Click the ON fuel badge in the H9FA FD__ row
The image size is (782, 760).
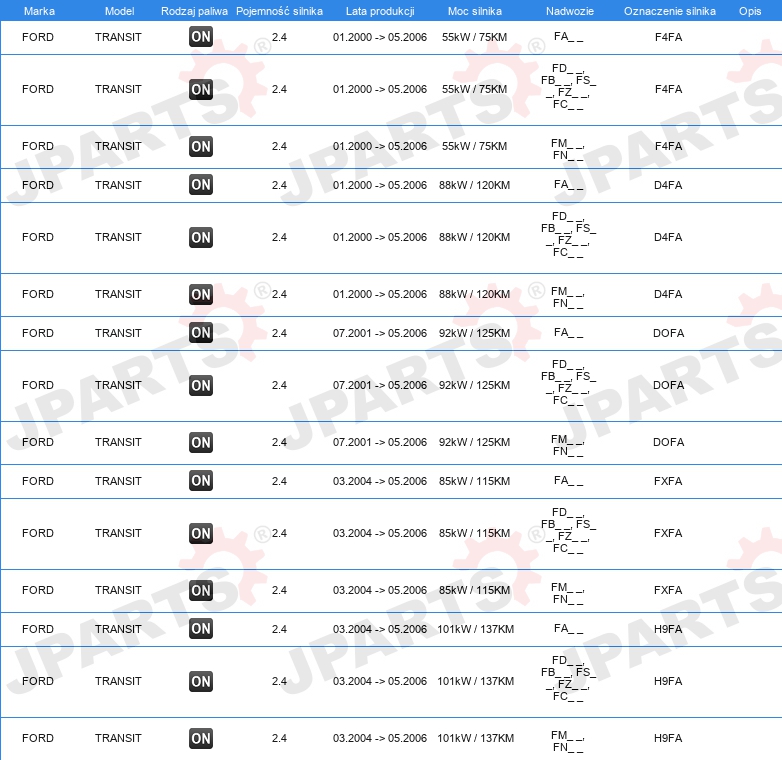[x=201, y=682]
